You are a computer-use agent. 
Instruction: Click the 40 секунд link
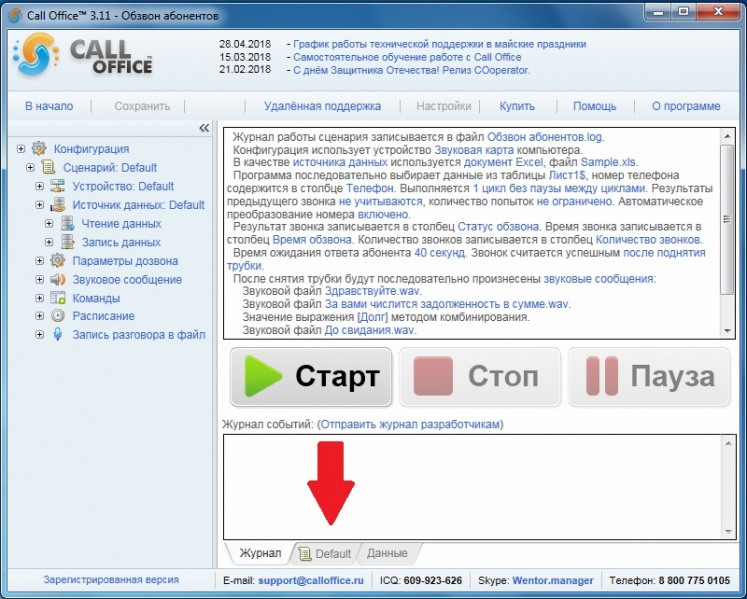point(440,253)
